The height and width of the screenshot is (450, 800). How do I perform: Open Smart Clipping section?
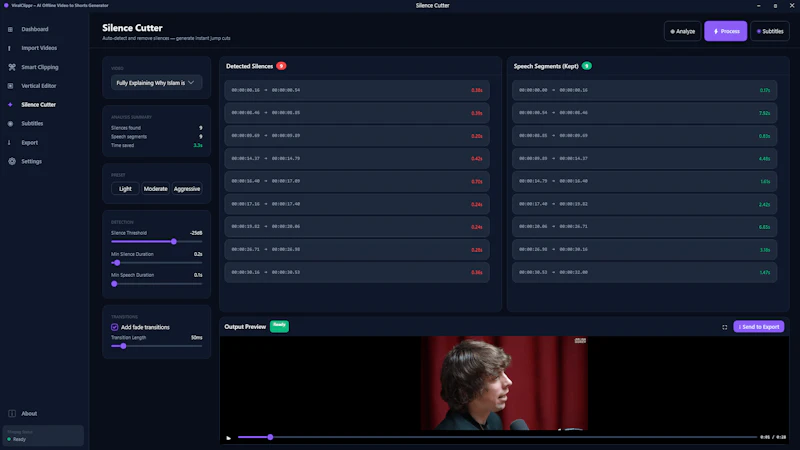40,67
